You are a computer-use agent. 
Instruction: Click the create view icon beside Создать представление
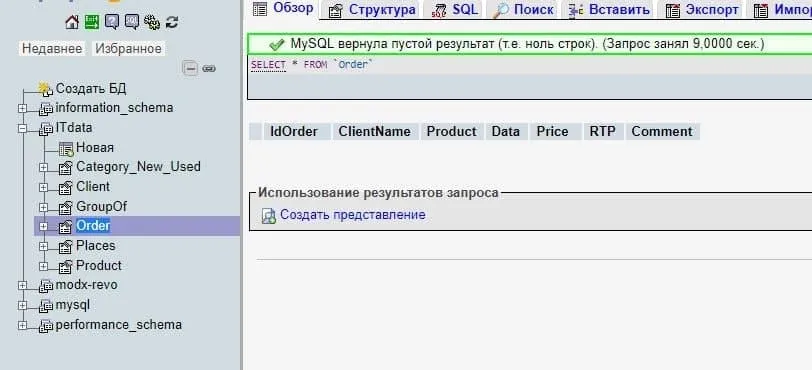(269, 216)
